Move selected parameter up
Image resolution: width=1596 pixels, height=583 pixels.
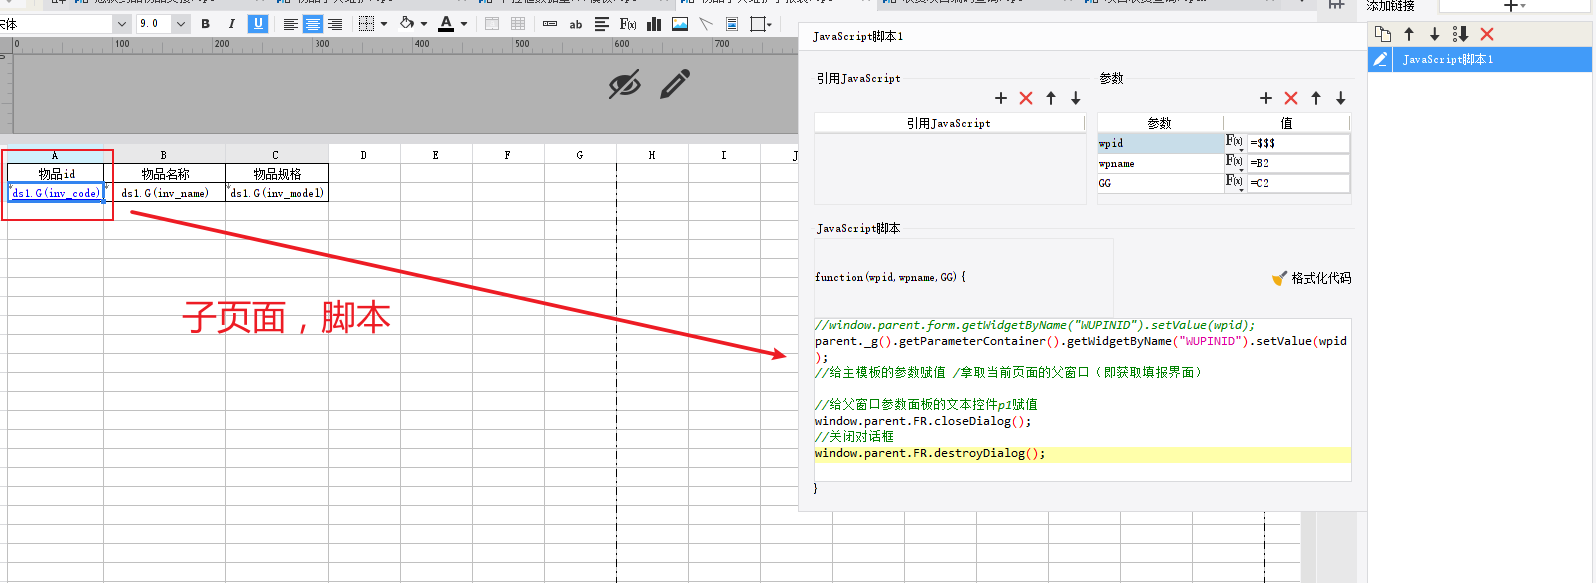[x=1316, y=98]
